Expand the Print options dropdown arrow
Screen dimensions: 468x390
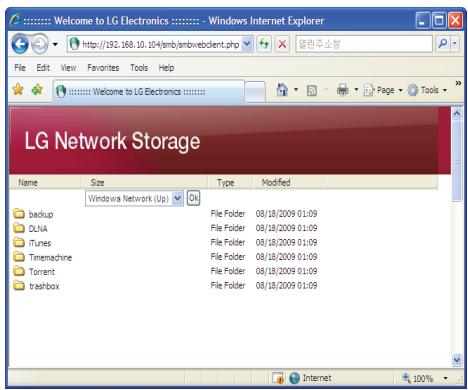click(356, 90)
